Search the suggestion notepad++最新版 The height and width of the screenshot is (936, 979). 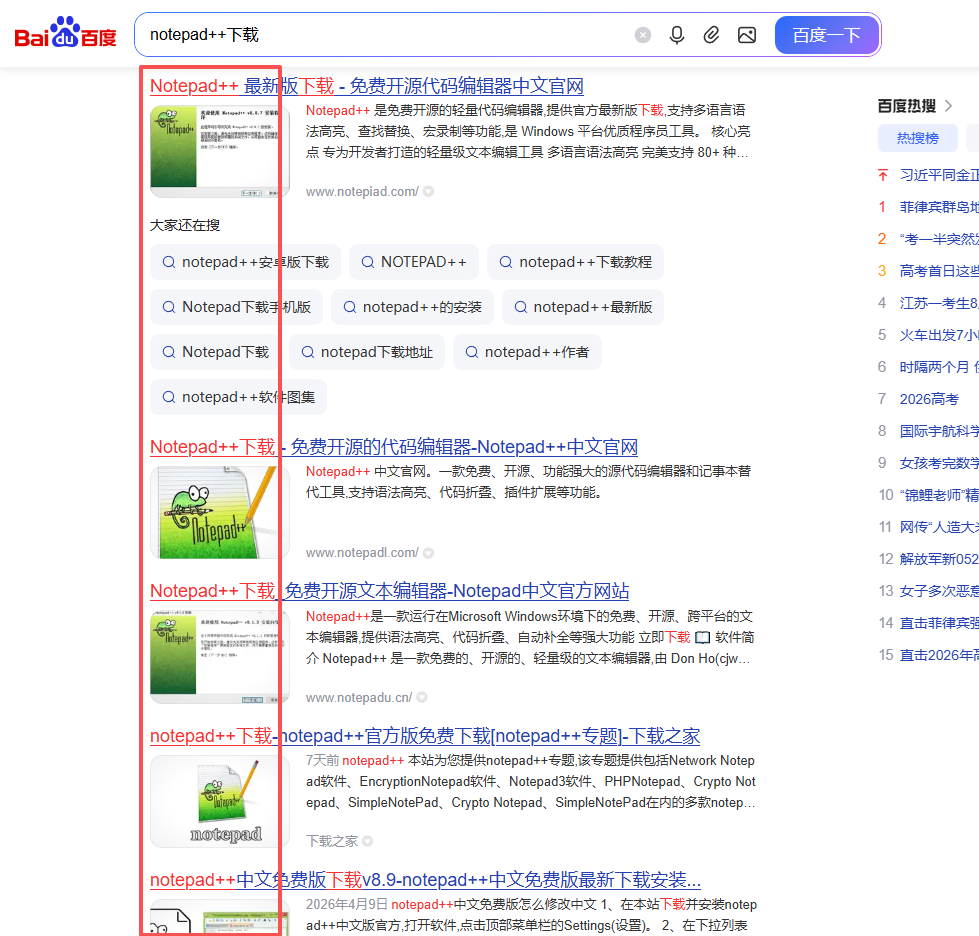coord(583,307)
